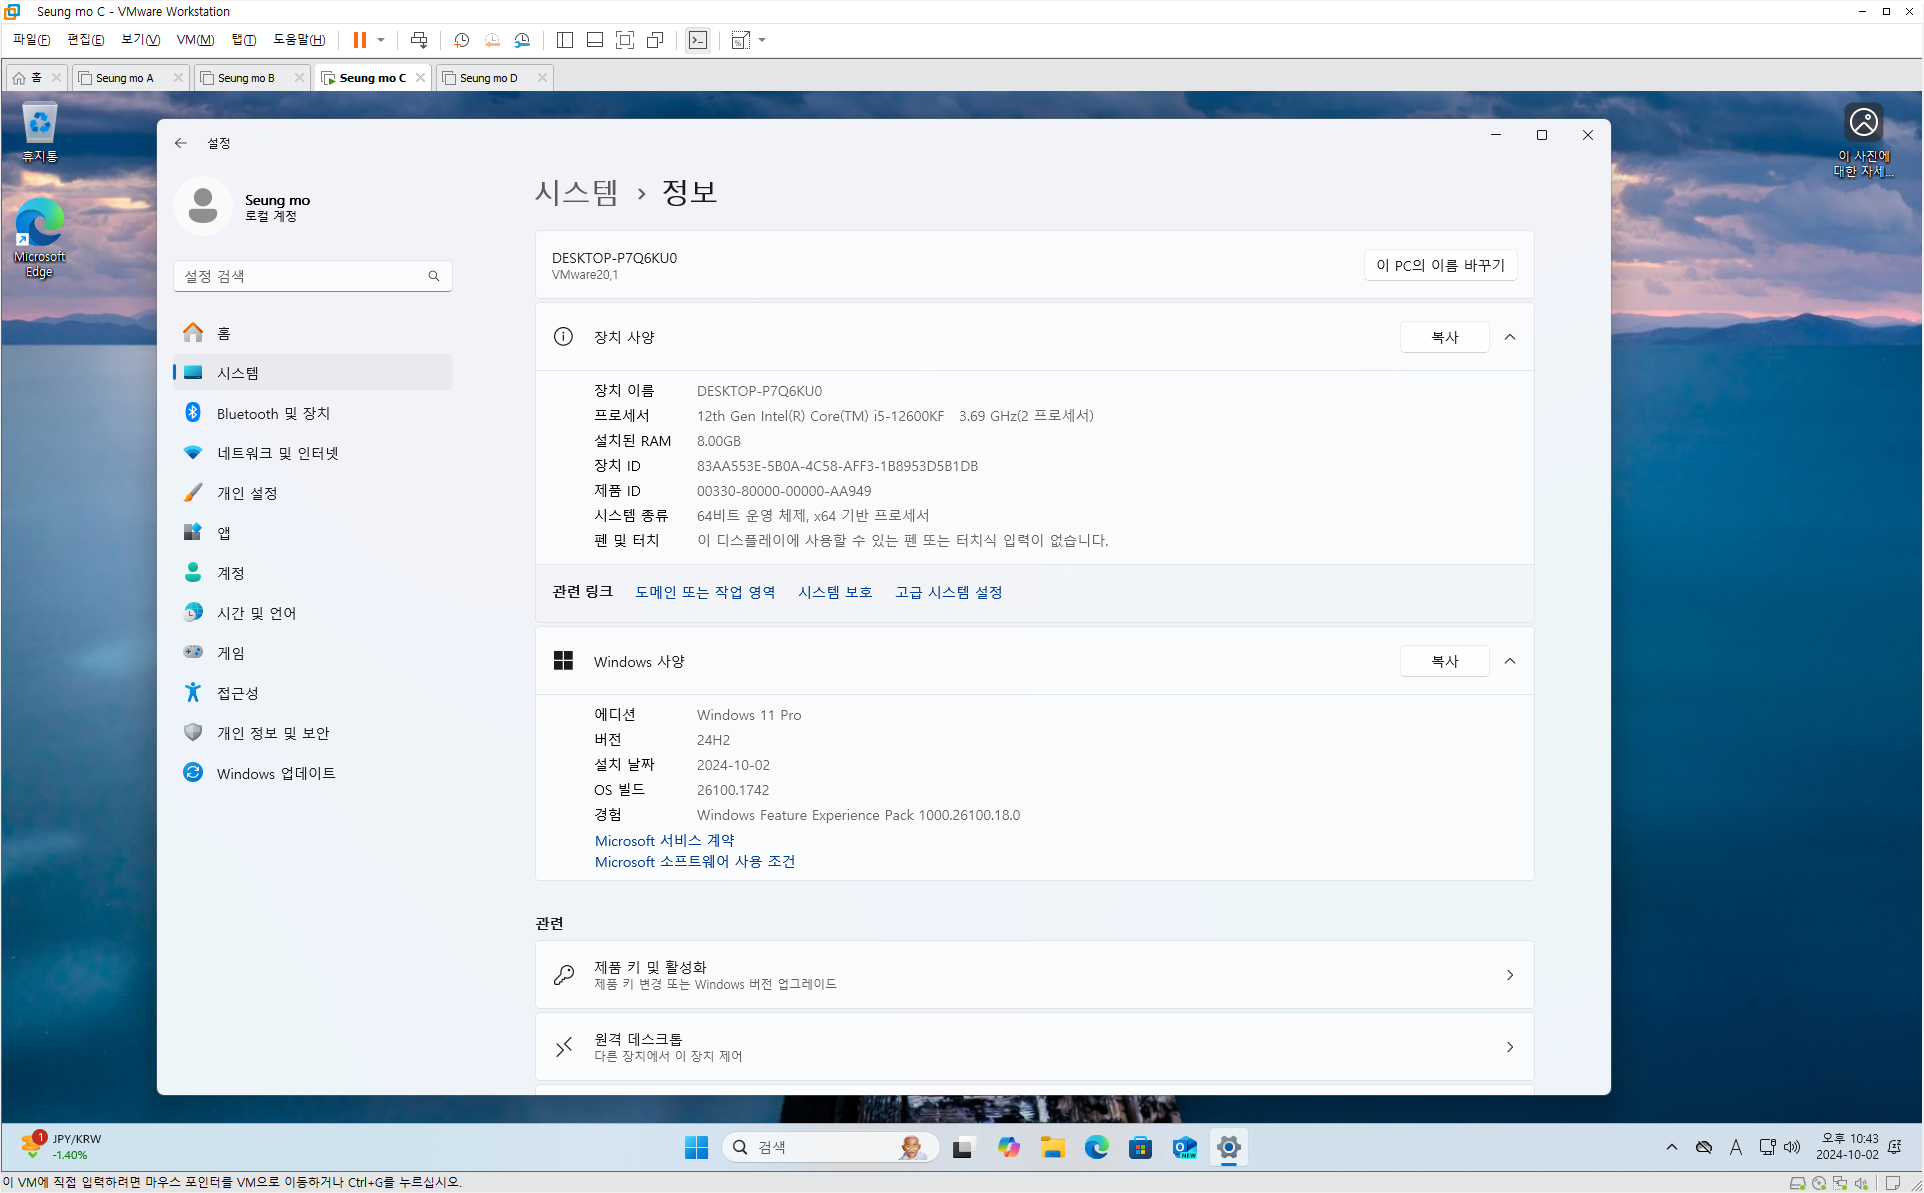Image resolution: width=1924 pixels, height=1193 pixels.
Task: Collapse the 장치 사양 section chevron
Action: click(1510, 337)
